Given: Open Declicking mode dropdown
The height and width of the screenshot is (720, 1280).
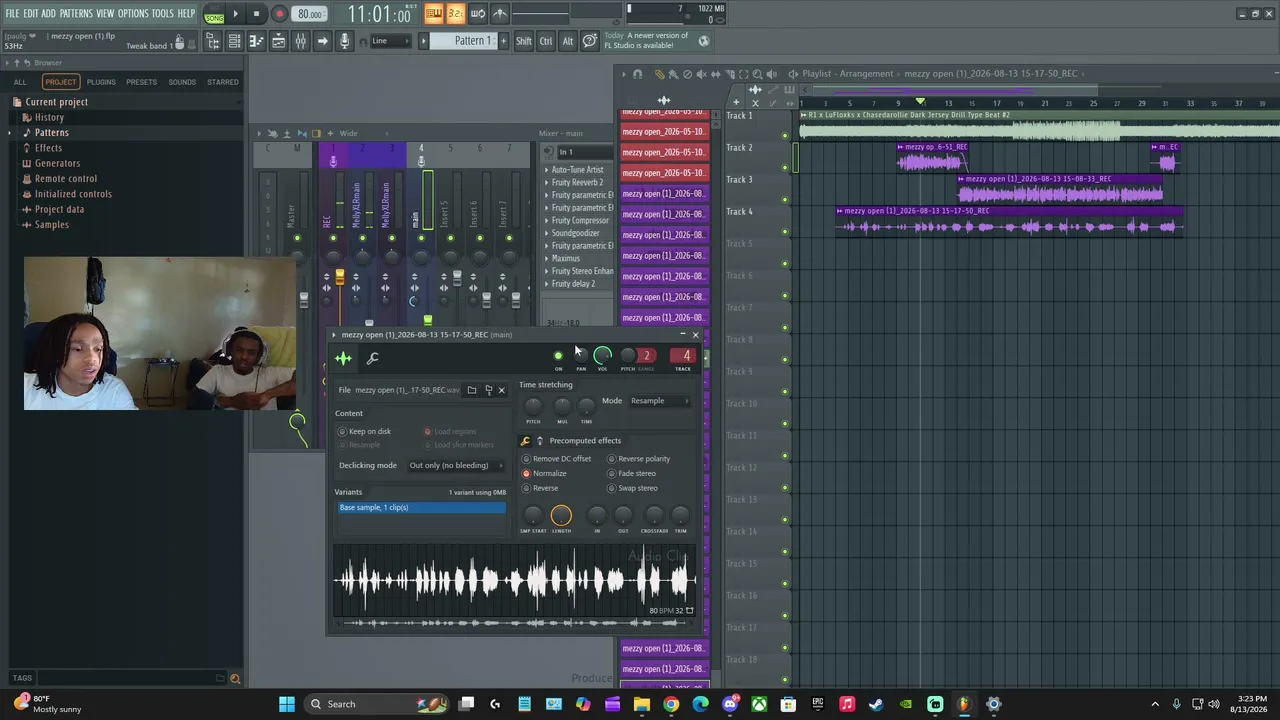Looking at the screenshot, I should (x=456, y=465).
